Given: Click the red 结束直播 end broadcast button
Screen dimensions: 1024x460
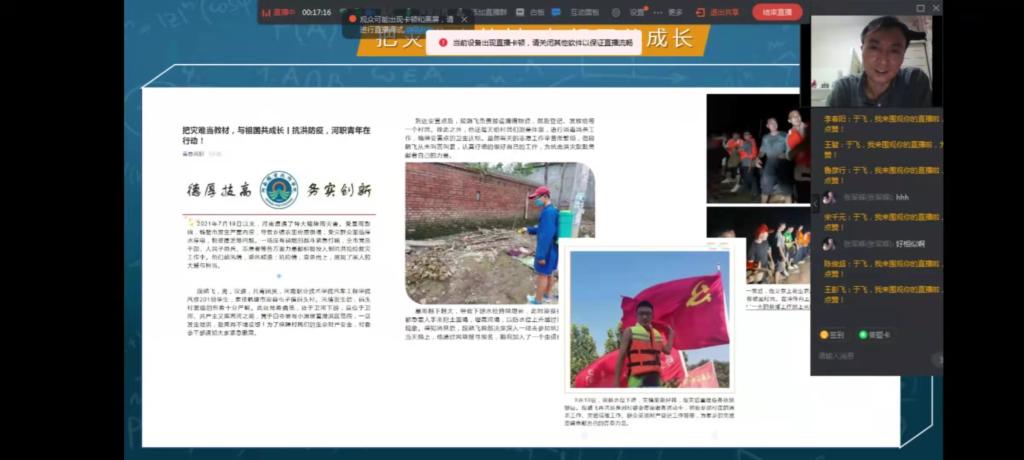Looking at the screenshot, I should 776,12.
